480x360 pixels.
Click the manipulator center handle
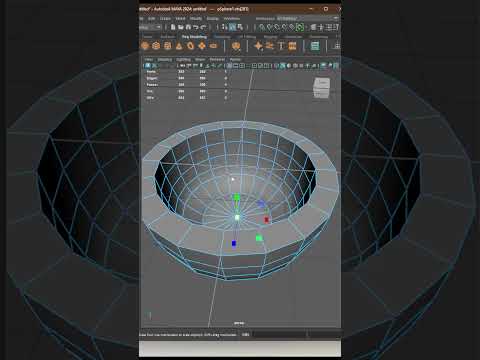237,218
